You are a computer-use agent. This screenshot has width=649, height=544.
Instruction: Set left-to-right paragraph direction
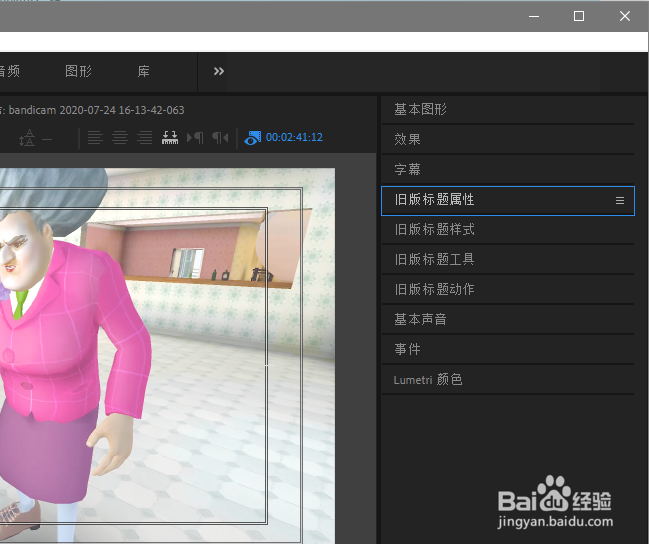[195, 137]
